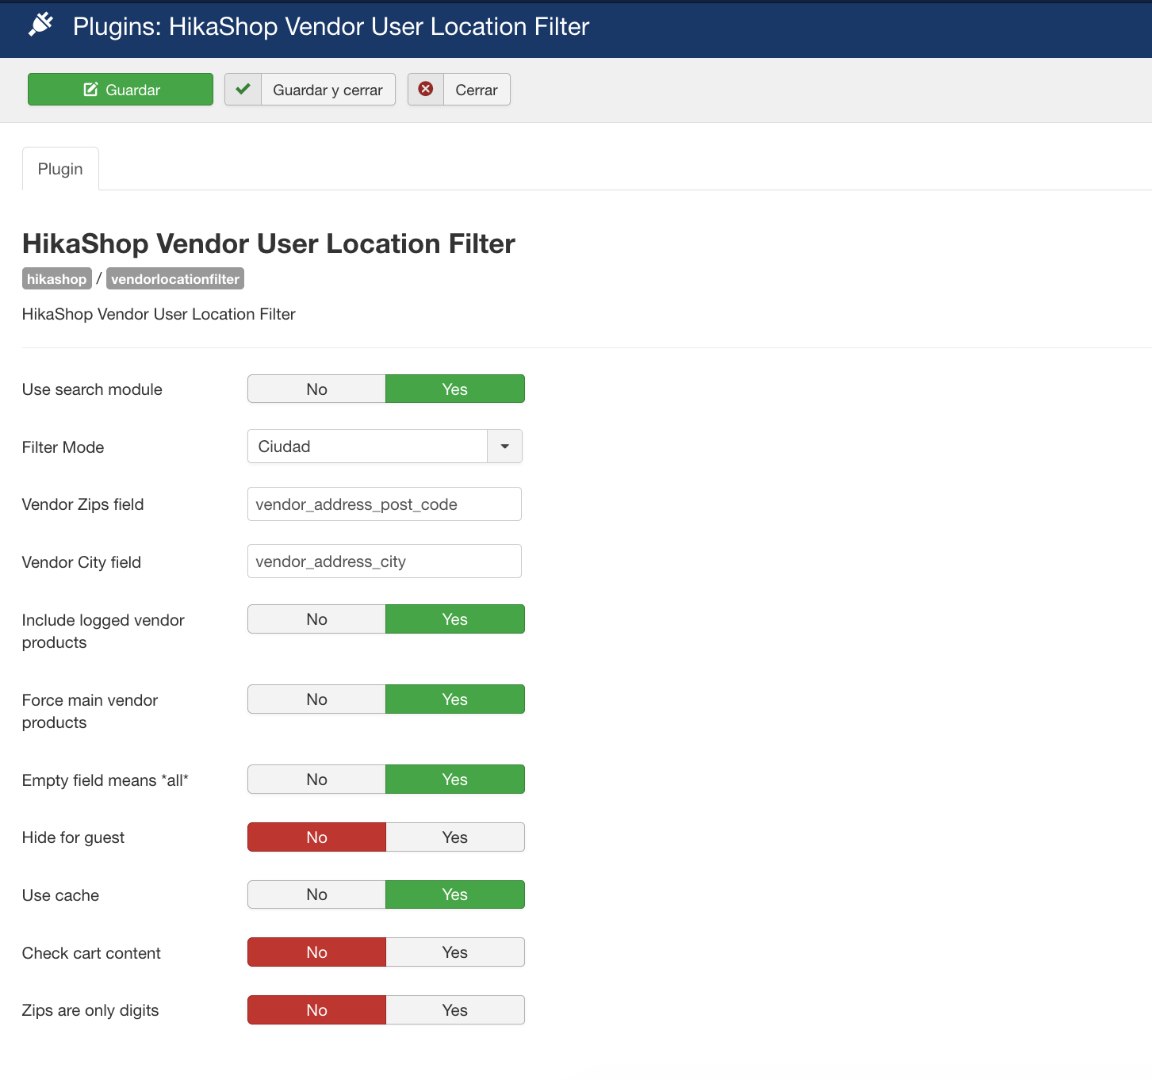Click the Vendor Zips field label
Image resolution: width=1152 pixels, height=1080 pixels.
(83, 505)
